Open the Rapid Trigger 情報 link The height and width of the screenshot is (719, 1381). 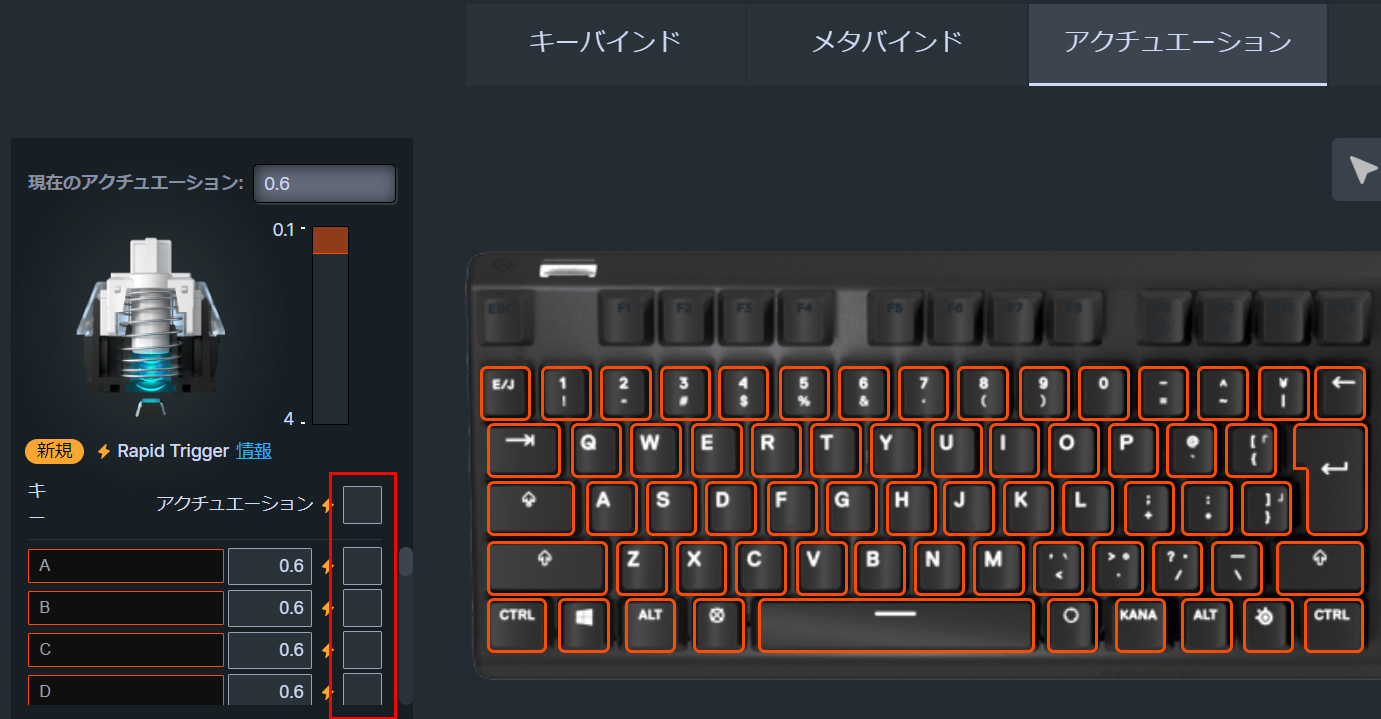(x=254, y=451)
